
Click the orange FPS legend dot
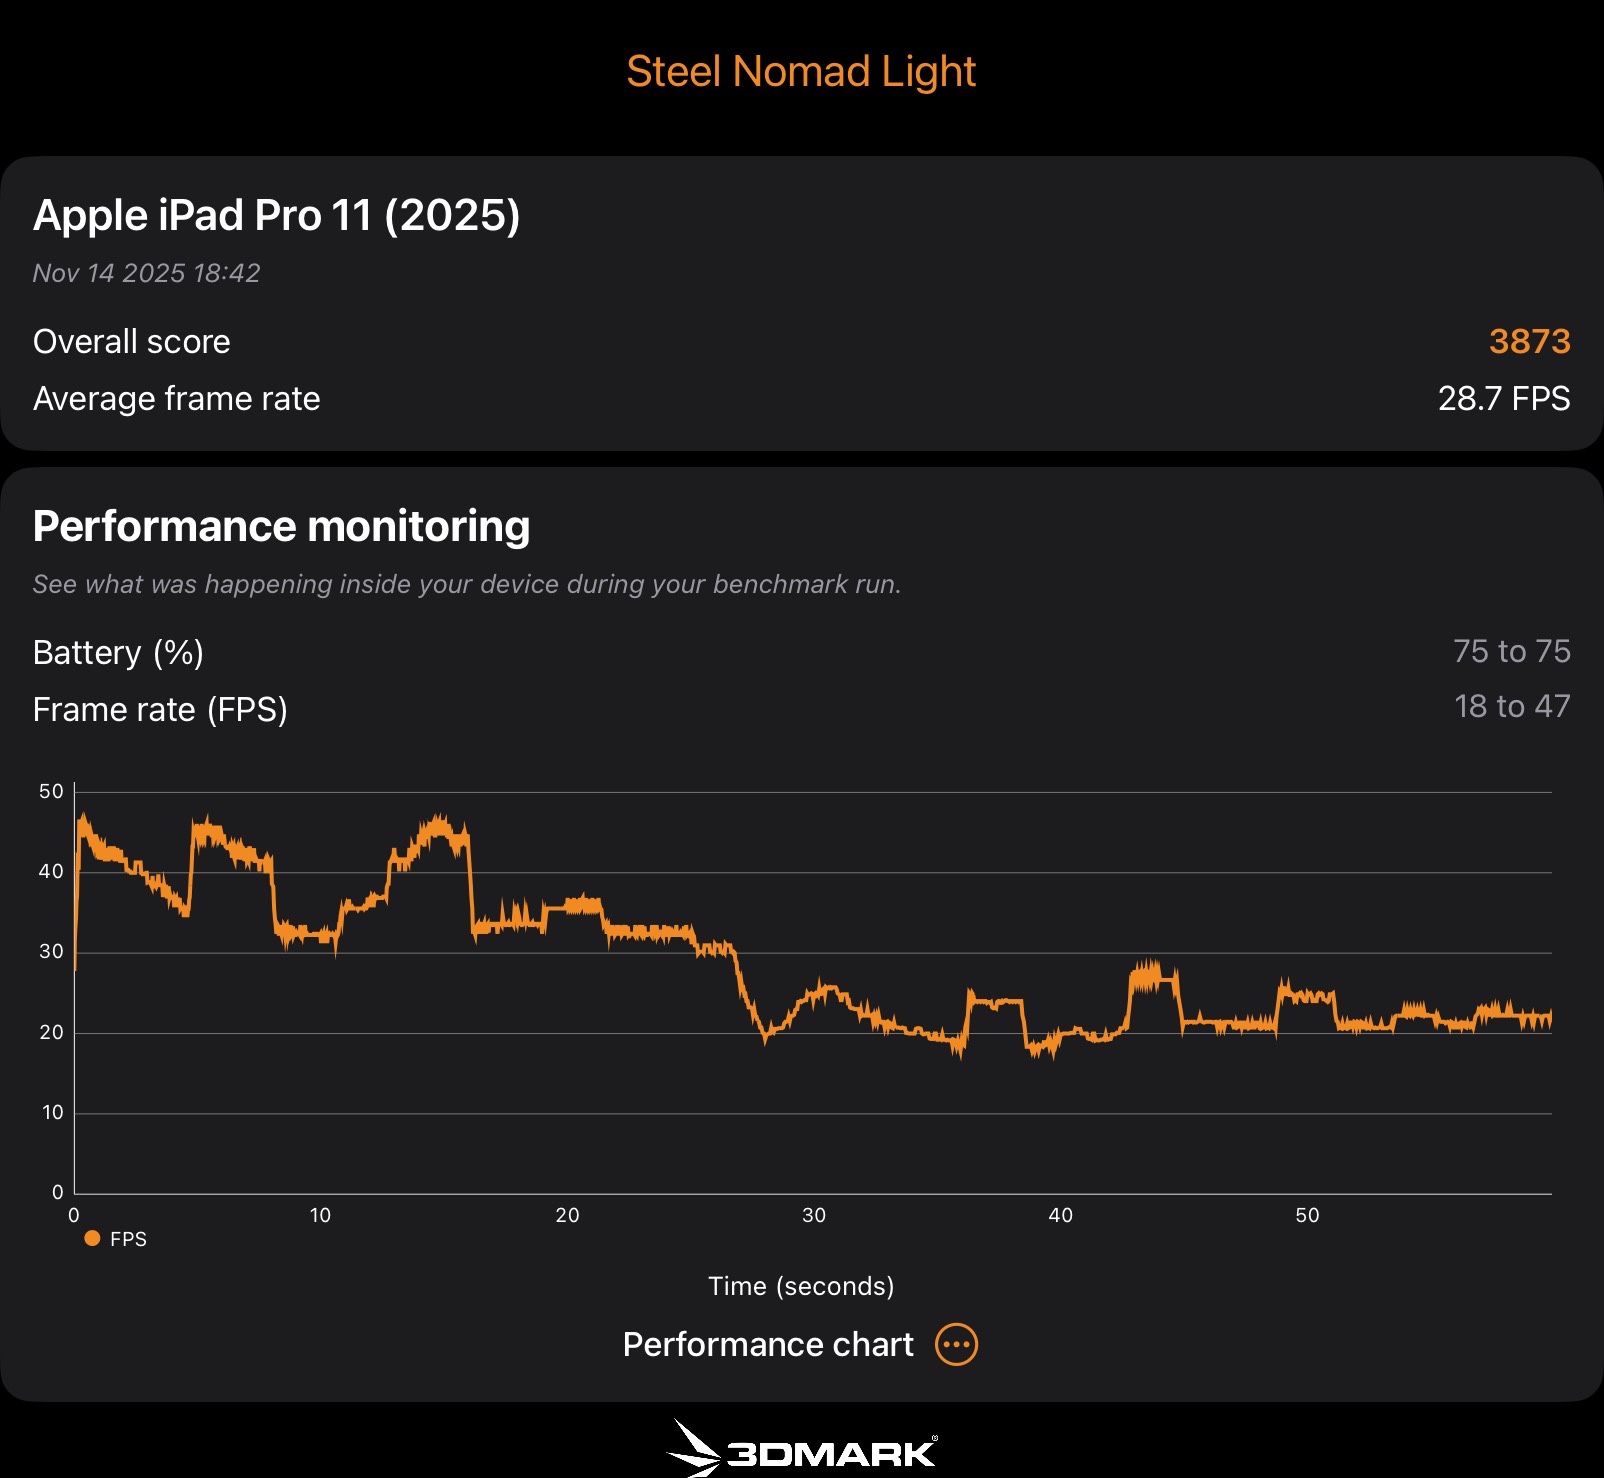(92, 1238)
